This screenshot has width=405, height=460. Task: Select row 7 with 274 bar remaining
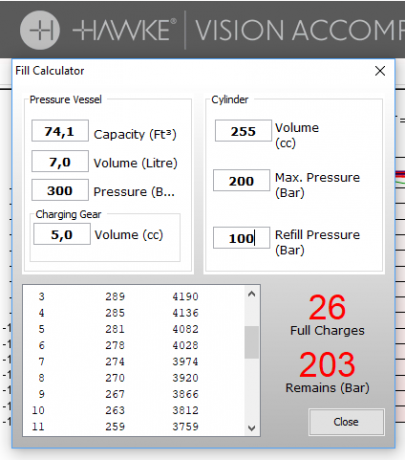coord(133,361)
